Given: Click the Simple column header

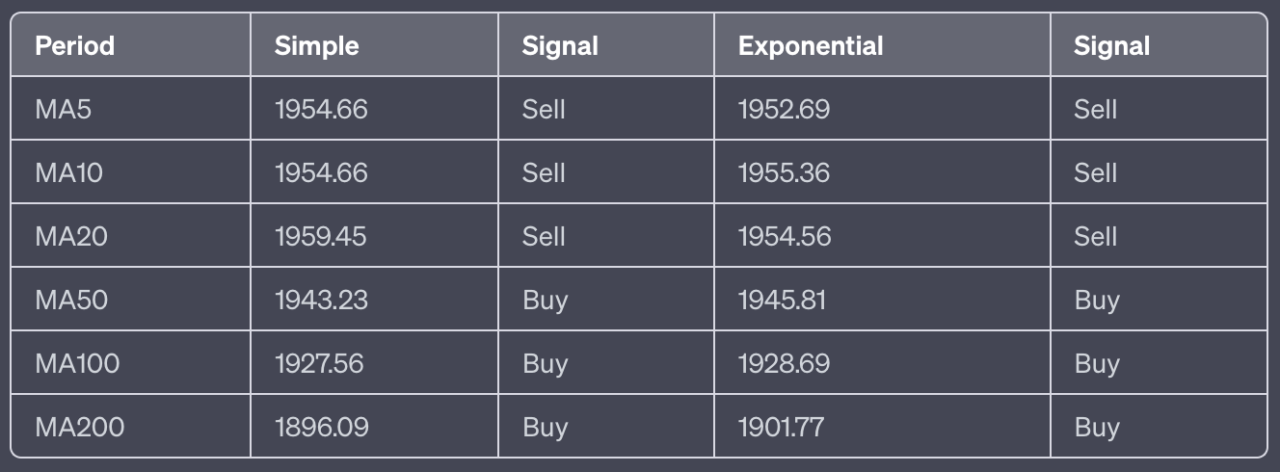Looking at the screenshot, I should coord(316,46).
